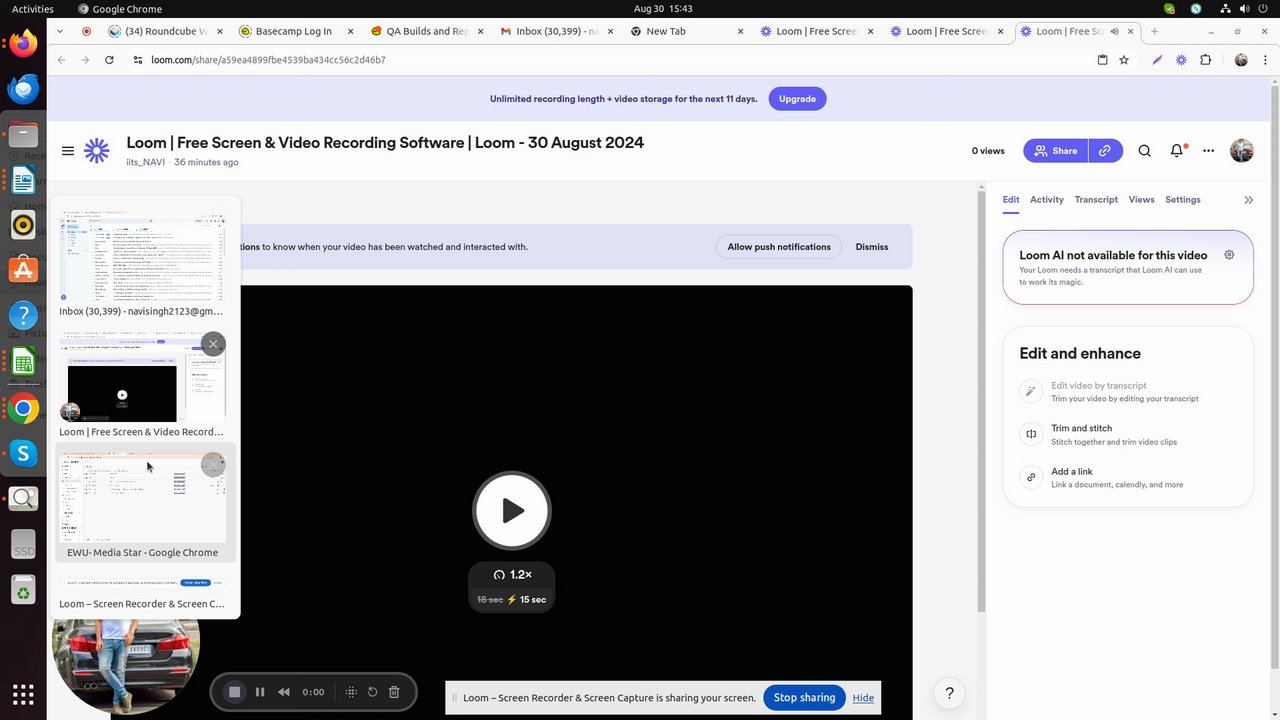
Task: Open the Settings tab in the sidebar
Action: tap(1182, 200)
